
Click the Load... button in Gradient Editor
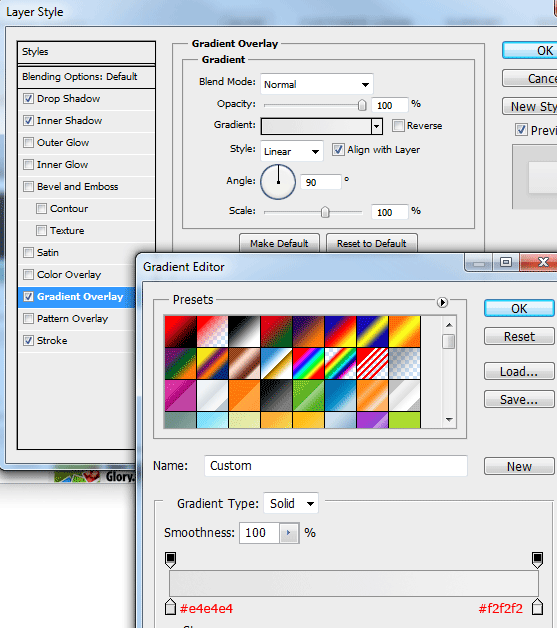tap(519, 371)
